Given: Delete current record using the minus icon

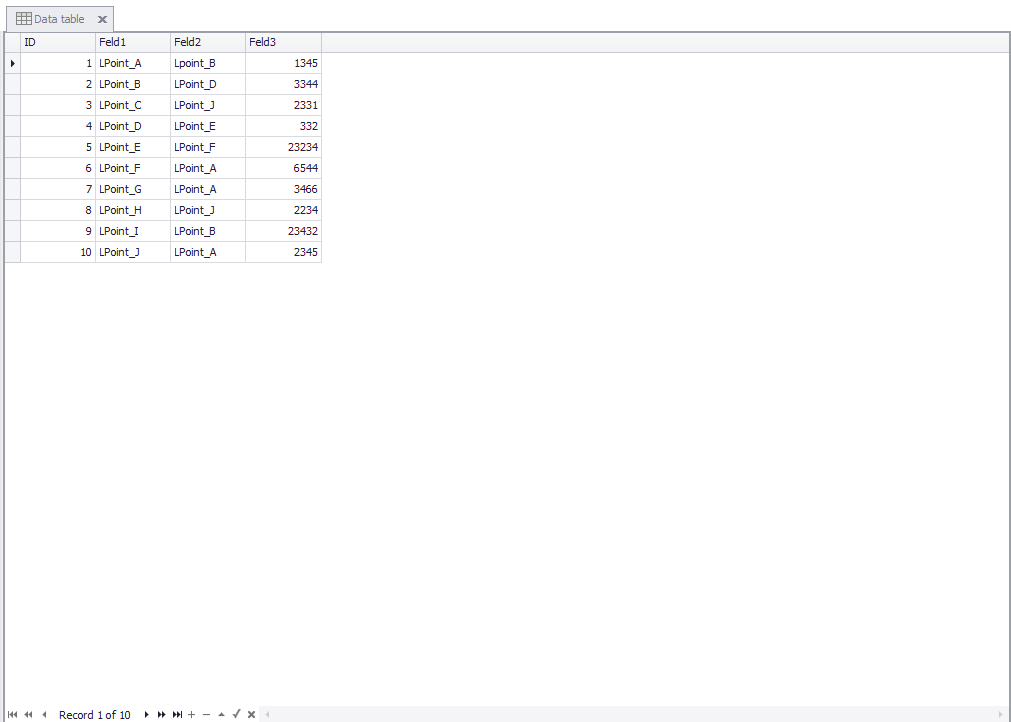Looking at the screenshot, I should point(206,715).
